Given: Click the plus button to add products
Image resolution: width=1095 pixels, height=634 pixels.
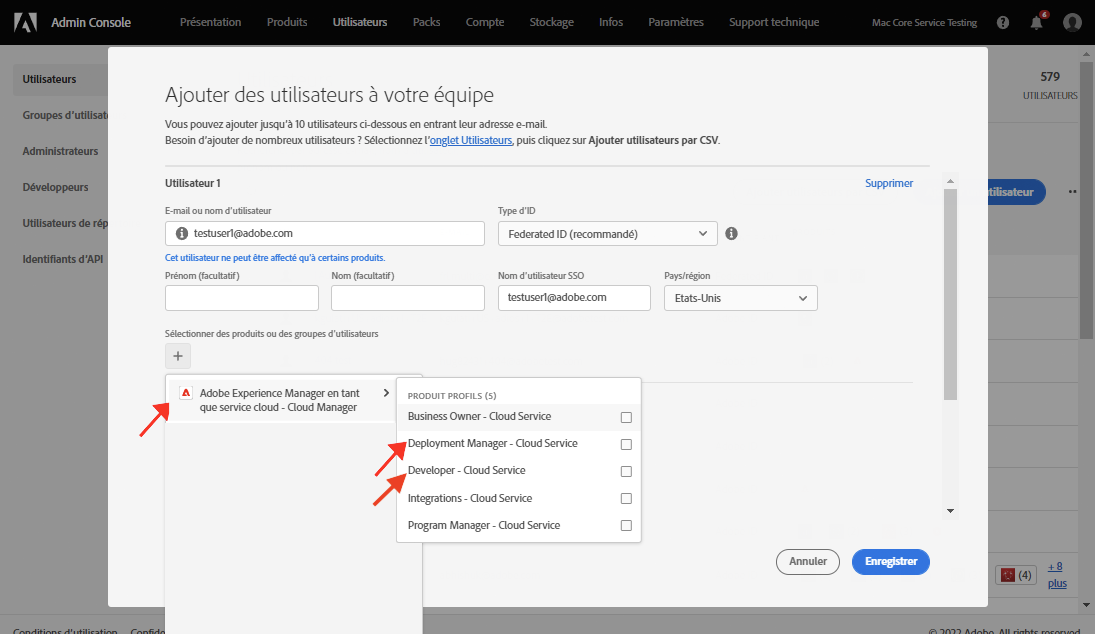Looking at the screenshot, I should 177,356.
